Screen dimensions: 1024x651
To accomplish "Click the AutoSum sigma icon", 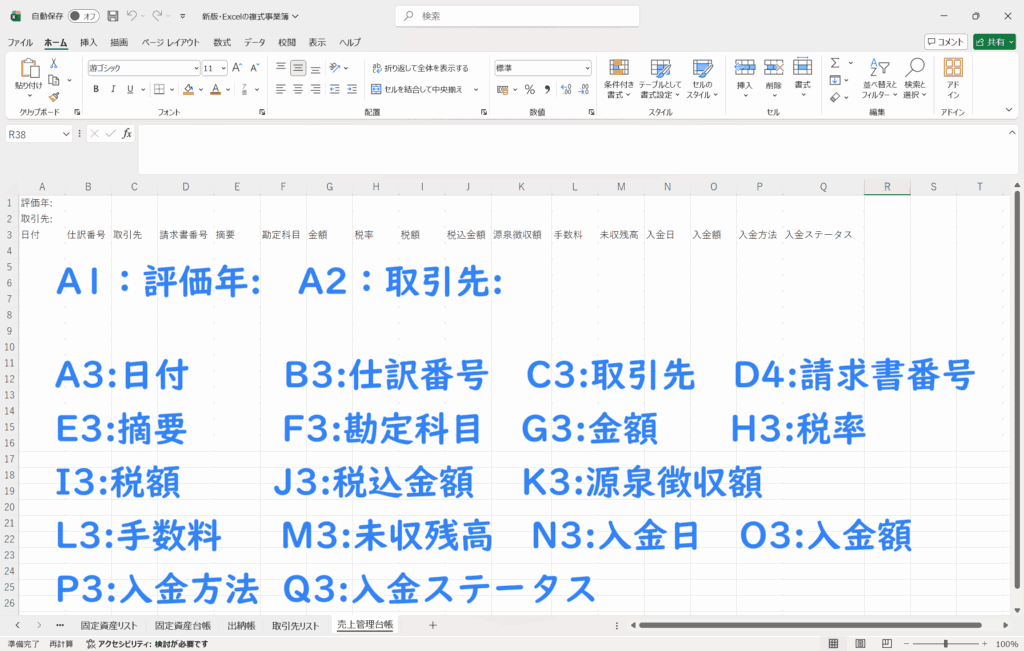I will pos(835,63).
